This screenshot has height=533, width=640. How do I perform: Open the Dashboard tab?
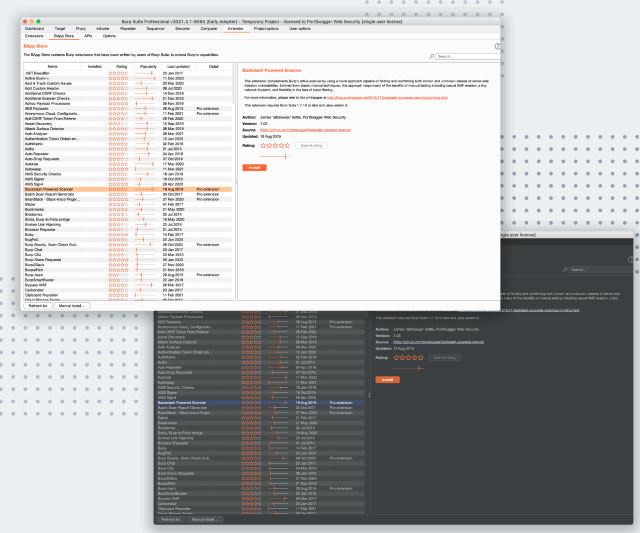(x=34, y=29)
